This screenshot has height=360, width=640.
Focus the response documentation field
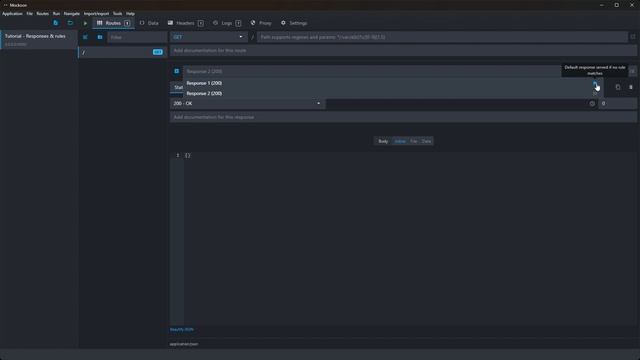(403, 117)
